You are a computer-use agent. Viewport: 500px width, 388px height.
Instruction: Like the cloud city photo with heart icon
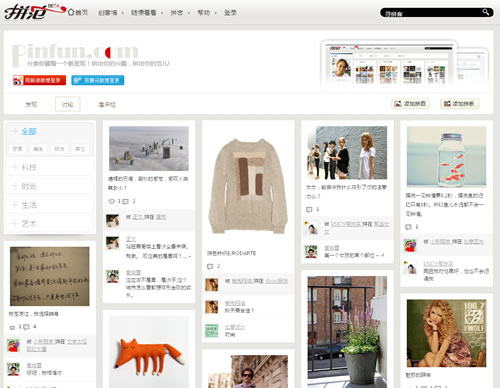[112, 201]
